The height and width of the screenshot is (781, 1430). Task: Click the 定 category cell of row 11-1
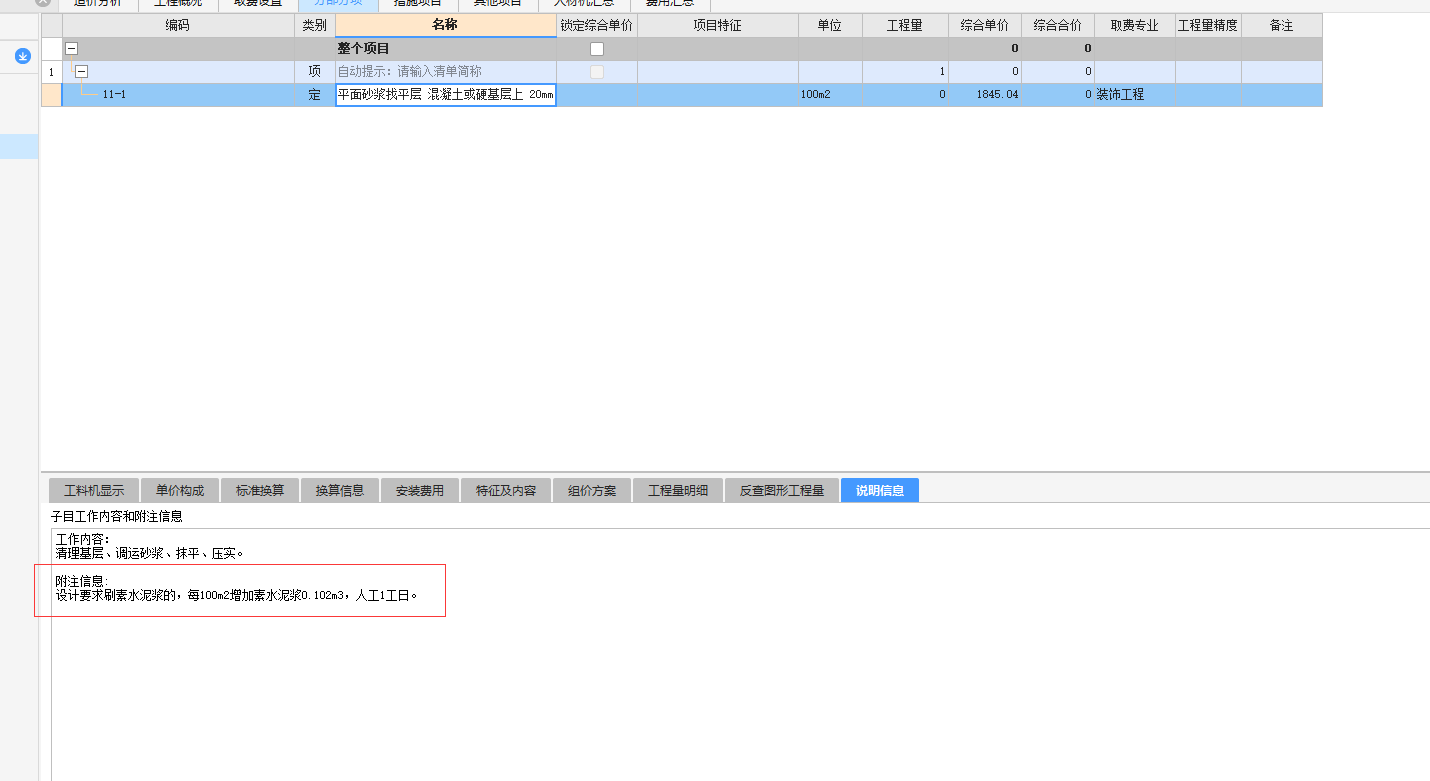tap(315, 95)
